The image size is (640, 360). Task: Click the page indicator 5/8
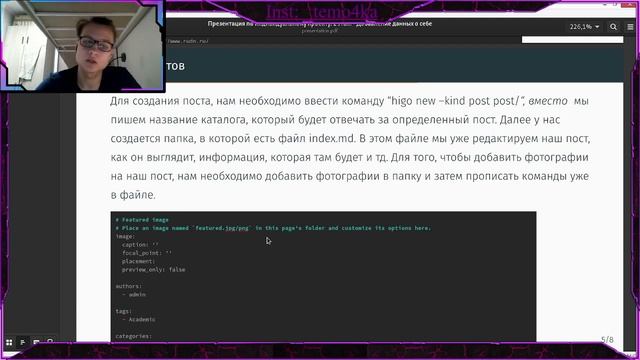click(607, 340)
